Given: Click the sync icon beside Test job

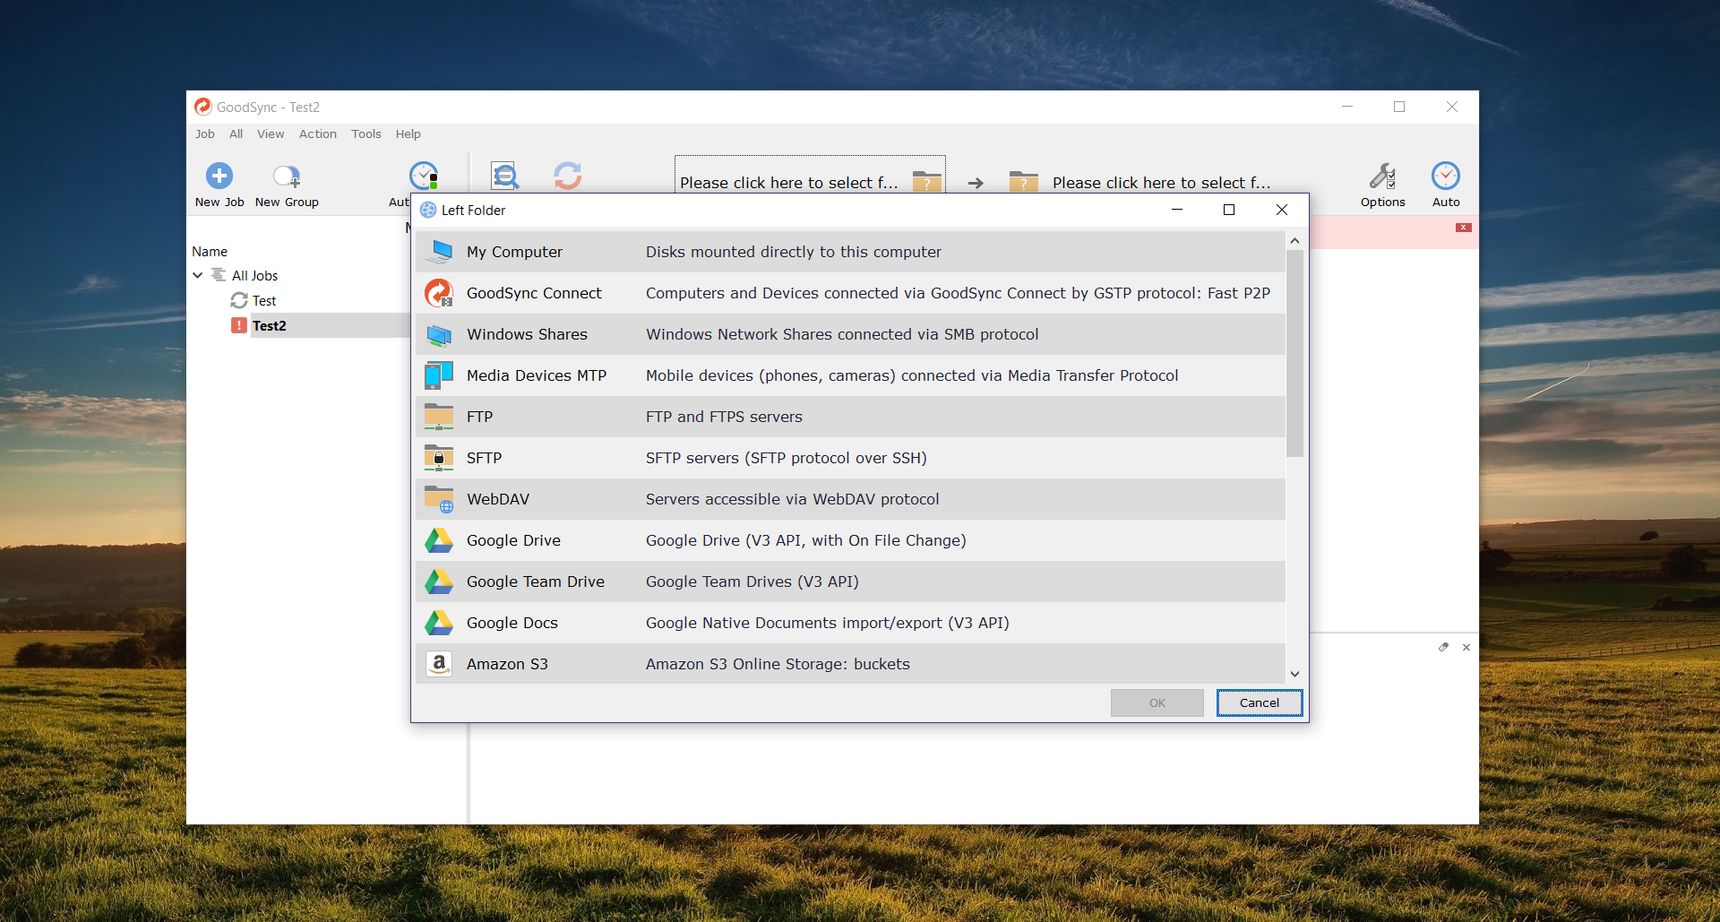Looking at the screenshot, I should (239, 300).
